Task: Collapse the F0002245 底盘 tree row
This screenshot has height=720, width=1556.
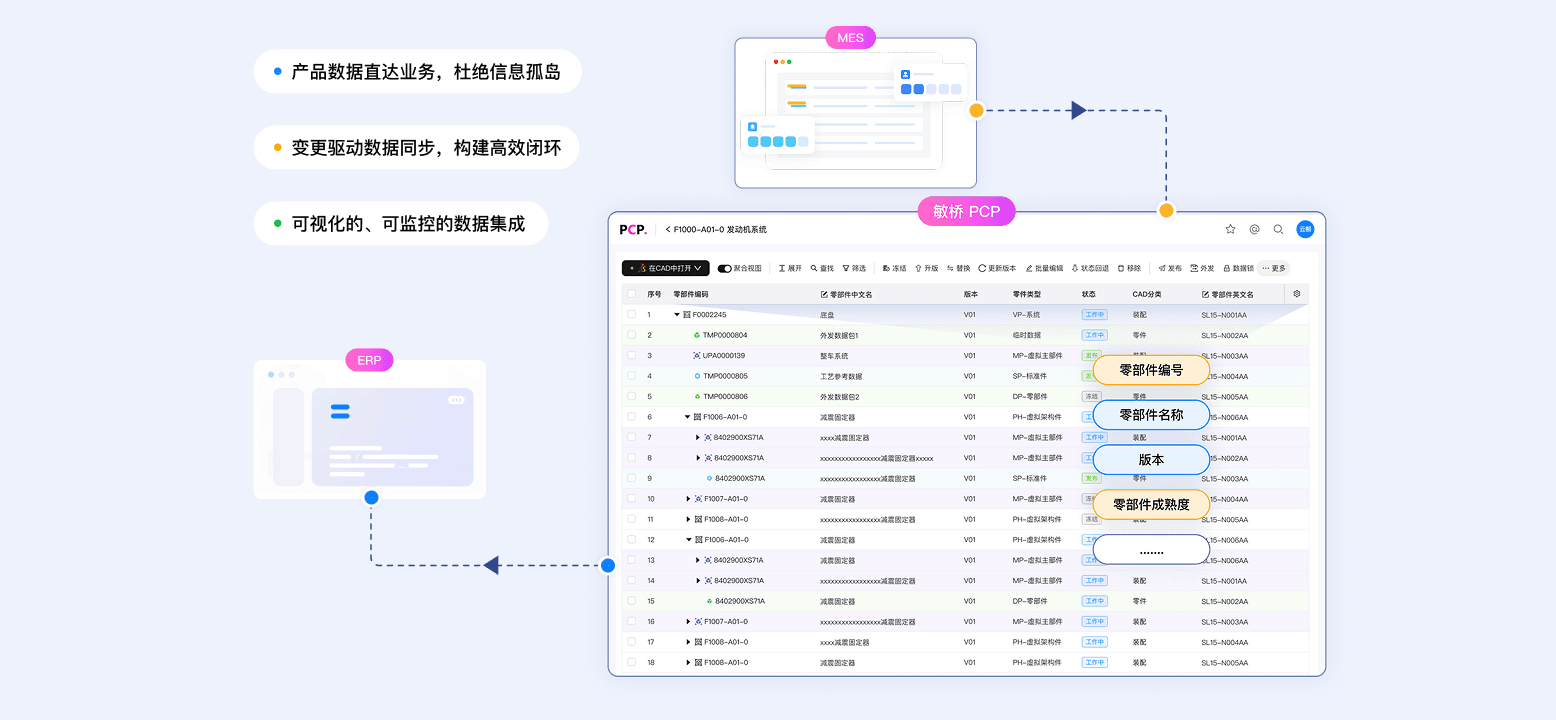Action: (x=677, y=314)
